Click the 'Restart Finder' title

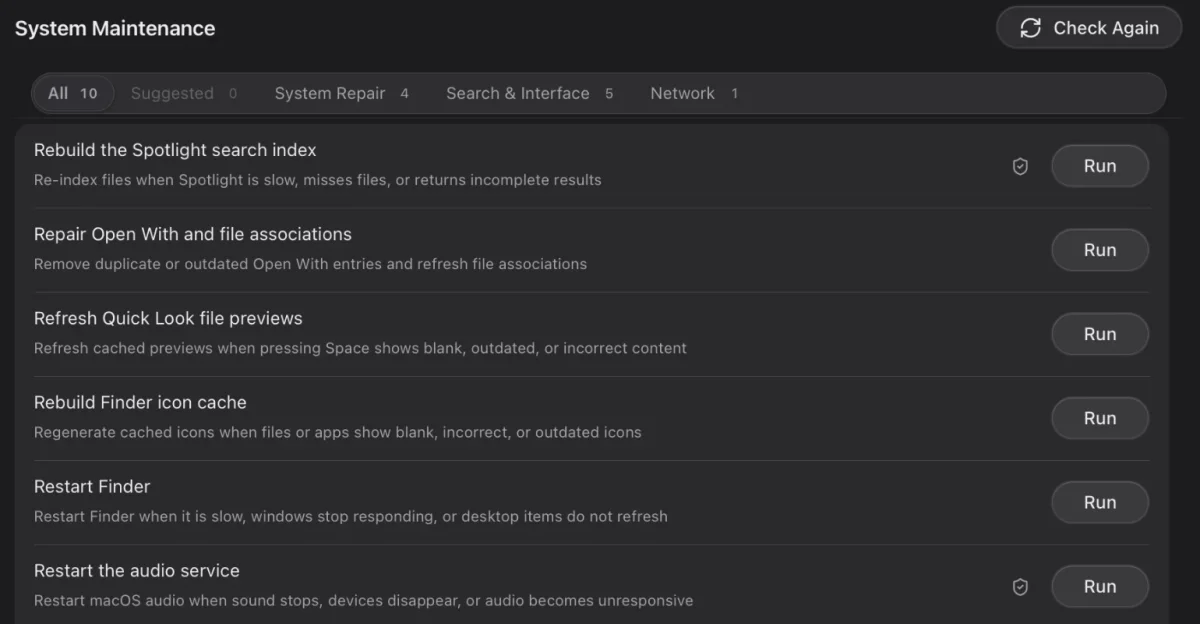(92, 486)
